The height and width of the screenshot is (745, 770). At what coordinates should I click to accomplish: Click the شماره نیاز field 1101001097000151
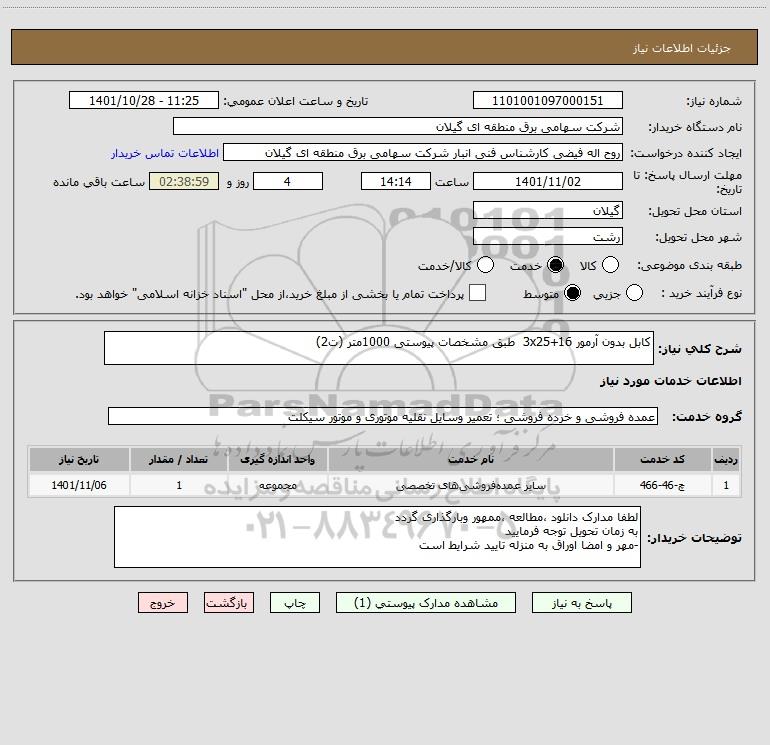[548, 101]
